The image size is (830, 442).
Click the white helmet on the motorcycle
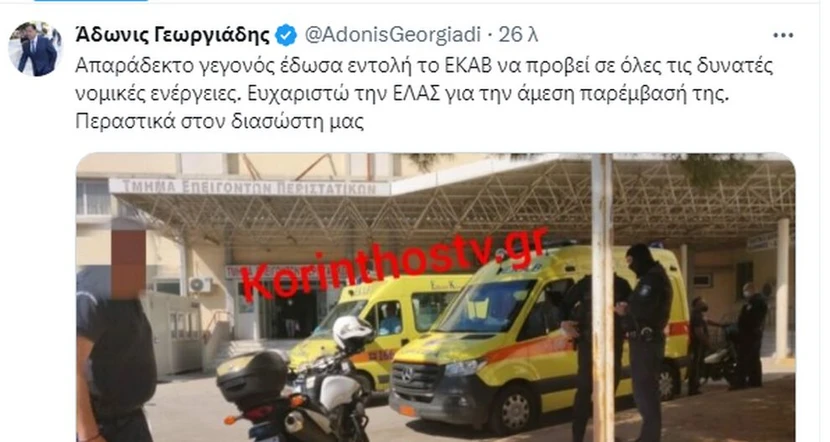click(351, 333)
